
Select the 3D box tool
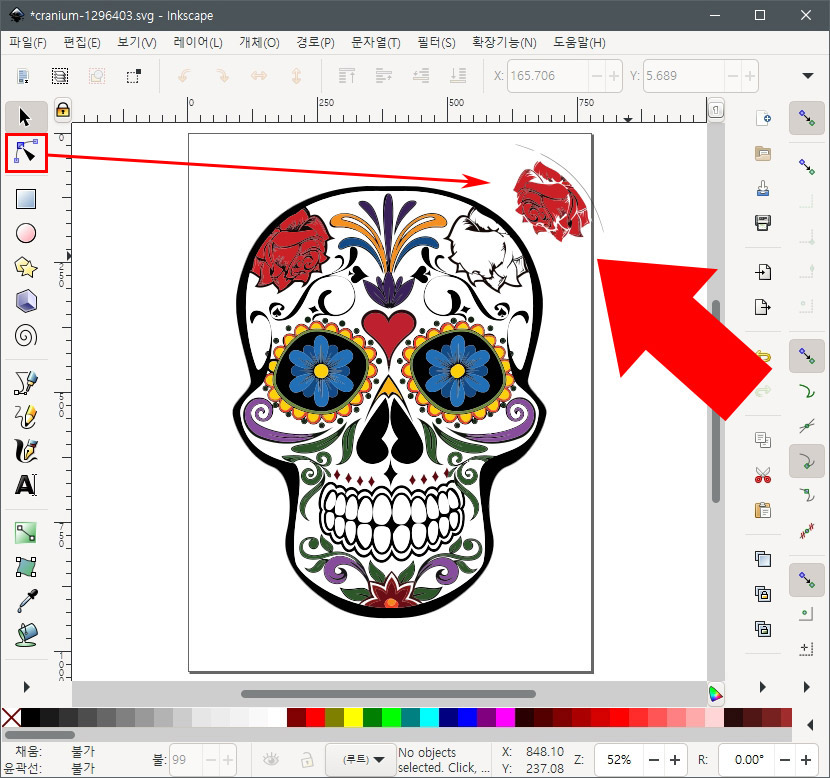26,301
